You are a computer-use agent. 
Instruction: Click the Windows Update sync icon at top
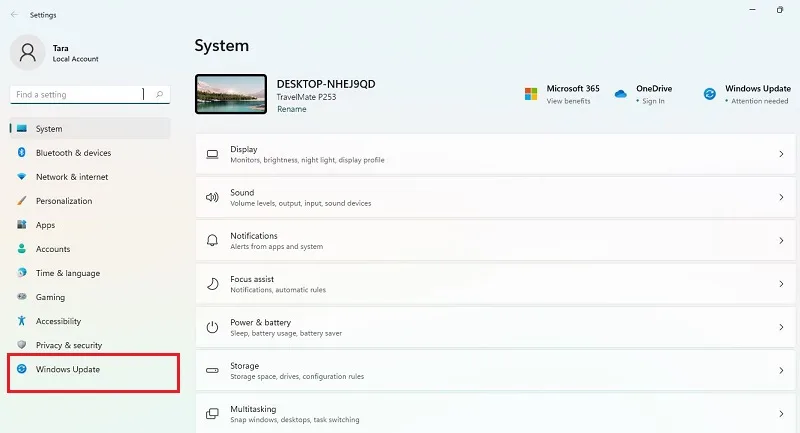pos(710,94)
